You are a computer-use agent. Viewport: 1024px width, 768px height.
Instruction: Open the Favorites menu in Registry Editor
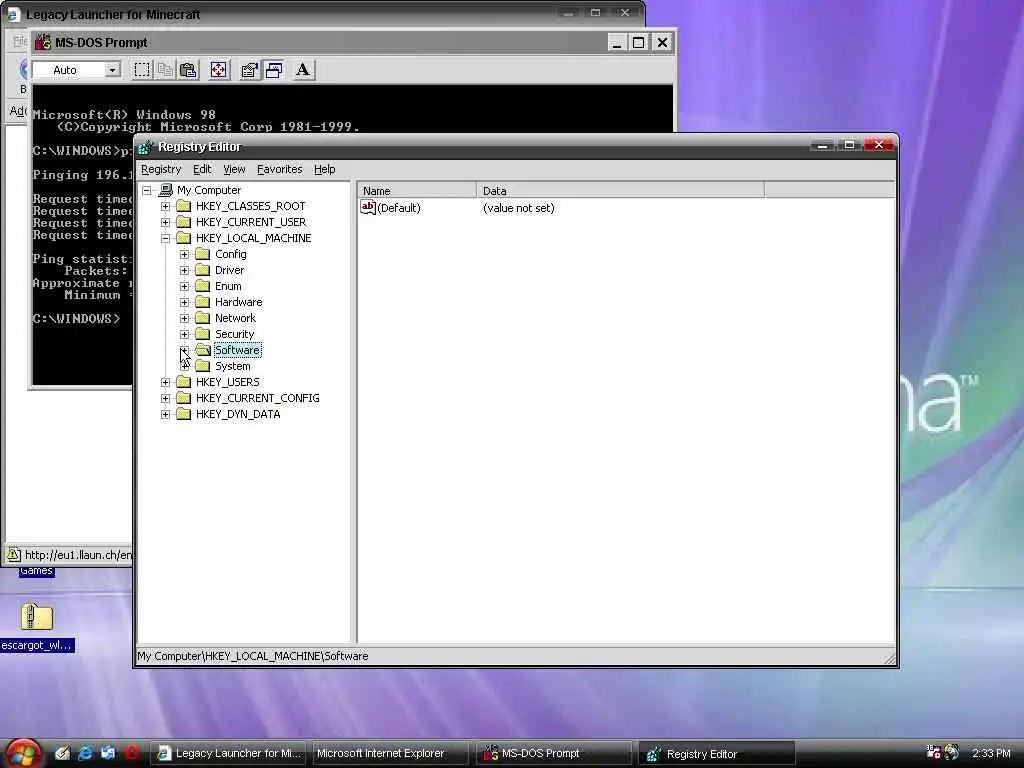pos(280,169)
